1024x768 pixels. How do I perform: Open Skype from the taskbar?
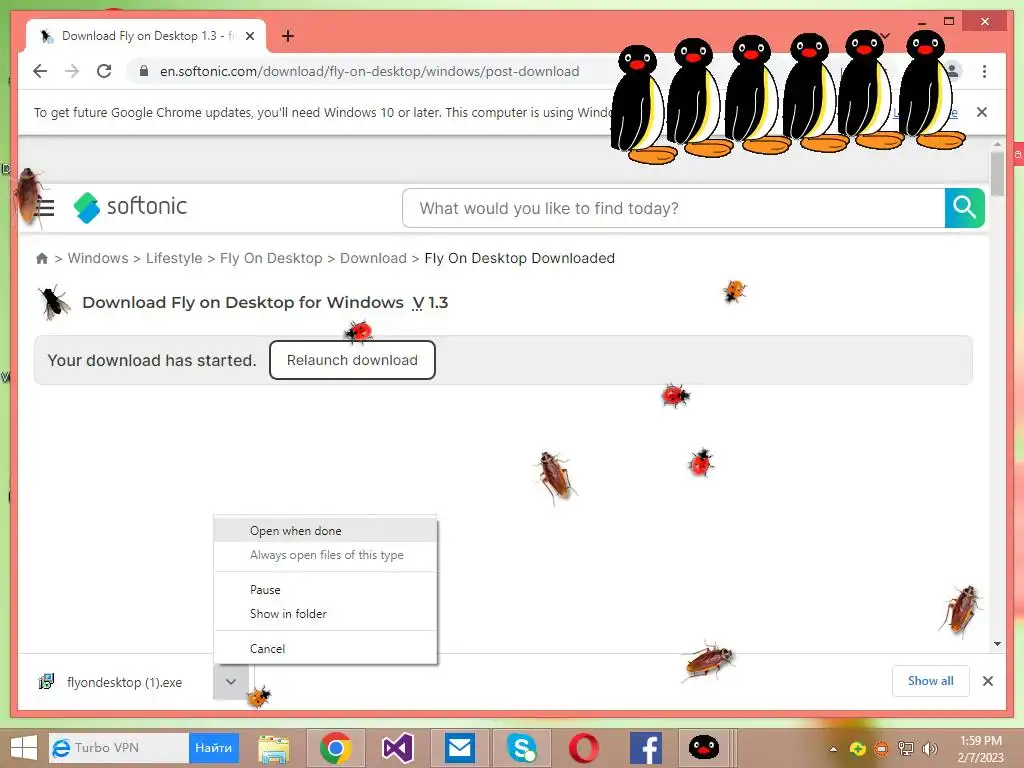[522, 748]
